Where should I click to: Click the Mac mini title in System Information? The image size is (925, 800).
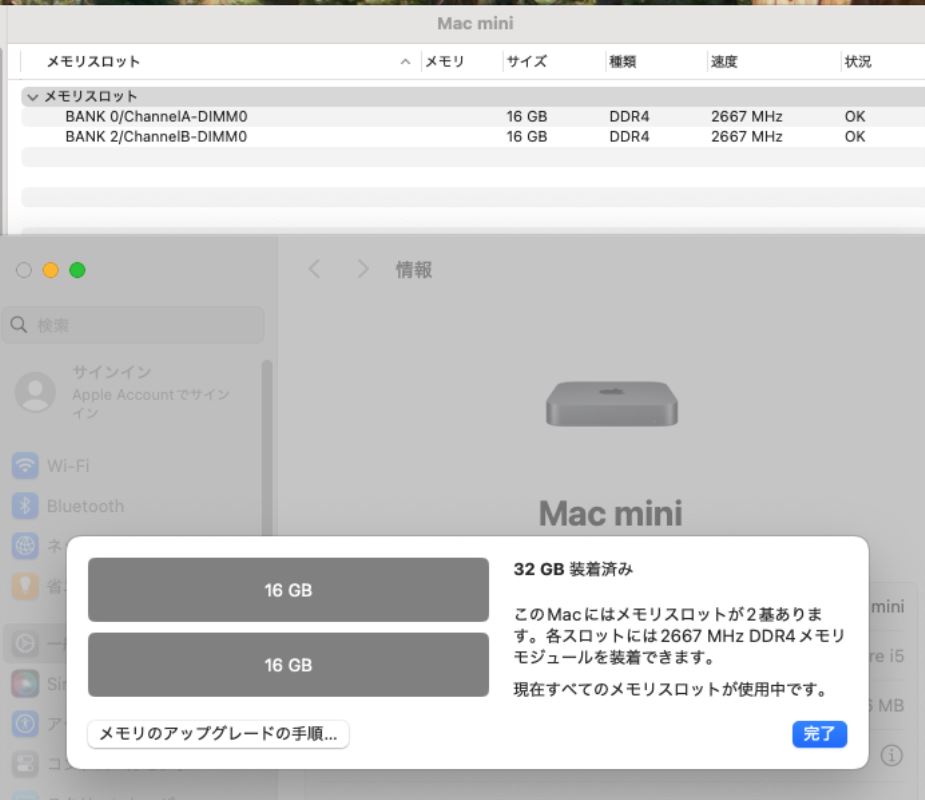pos(475,23)
